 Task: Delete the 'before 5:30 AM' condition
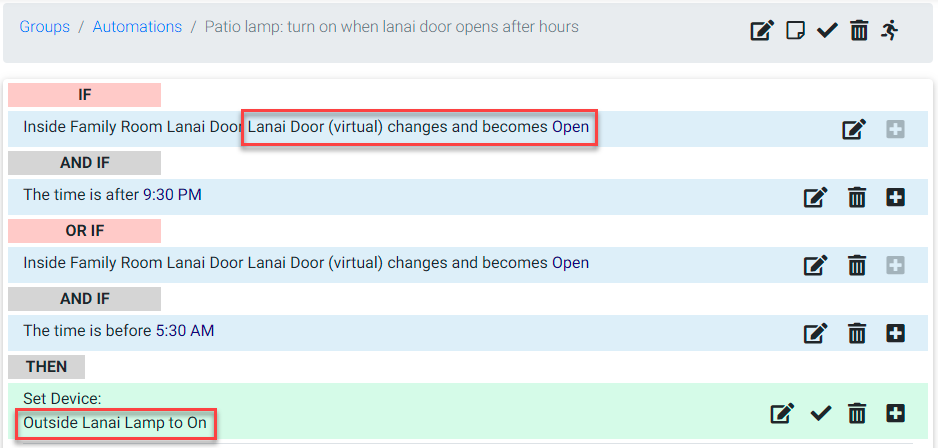coord(857,333)
